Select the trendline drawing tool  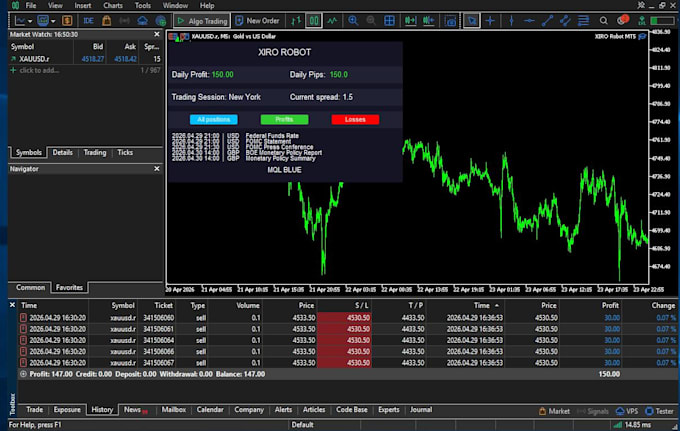(x=547, y=21)
